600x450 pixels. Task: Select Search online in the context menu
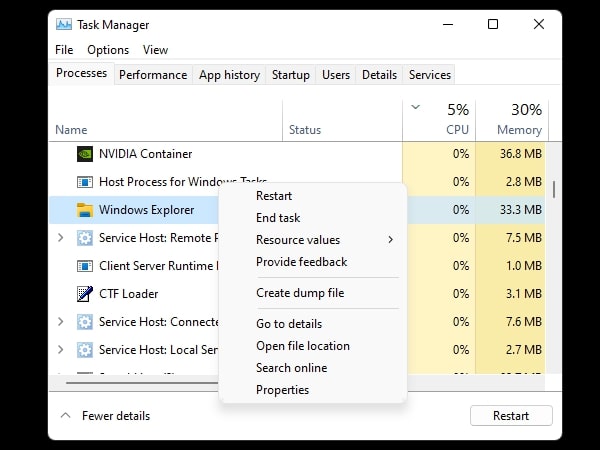pos(292,368)
